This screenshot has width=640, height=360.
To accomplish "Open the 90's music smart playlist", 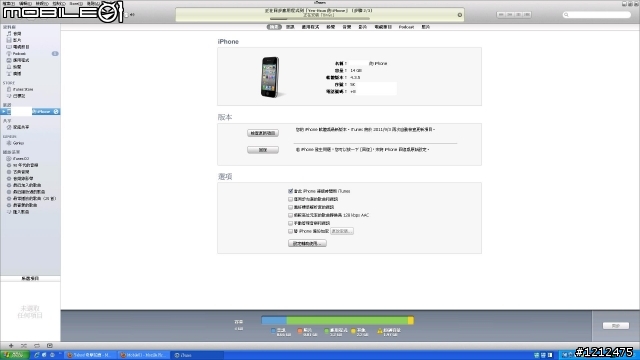I will pos(25,165).
